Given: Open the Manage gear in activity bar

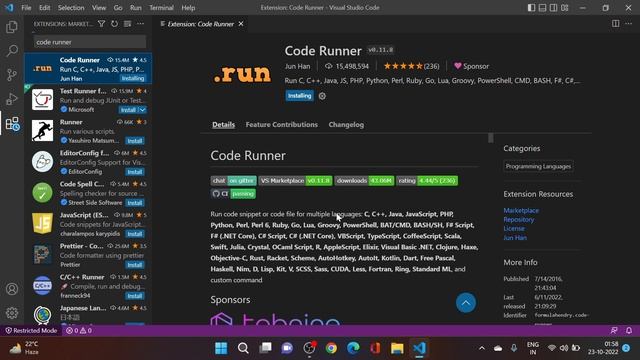Looking at the screenshot, I should click(12, 313).
